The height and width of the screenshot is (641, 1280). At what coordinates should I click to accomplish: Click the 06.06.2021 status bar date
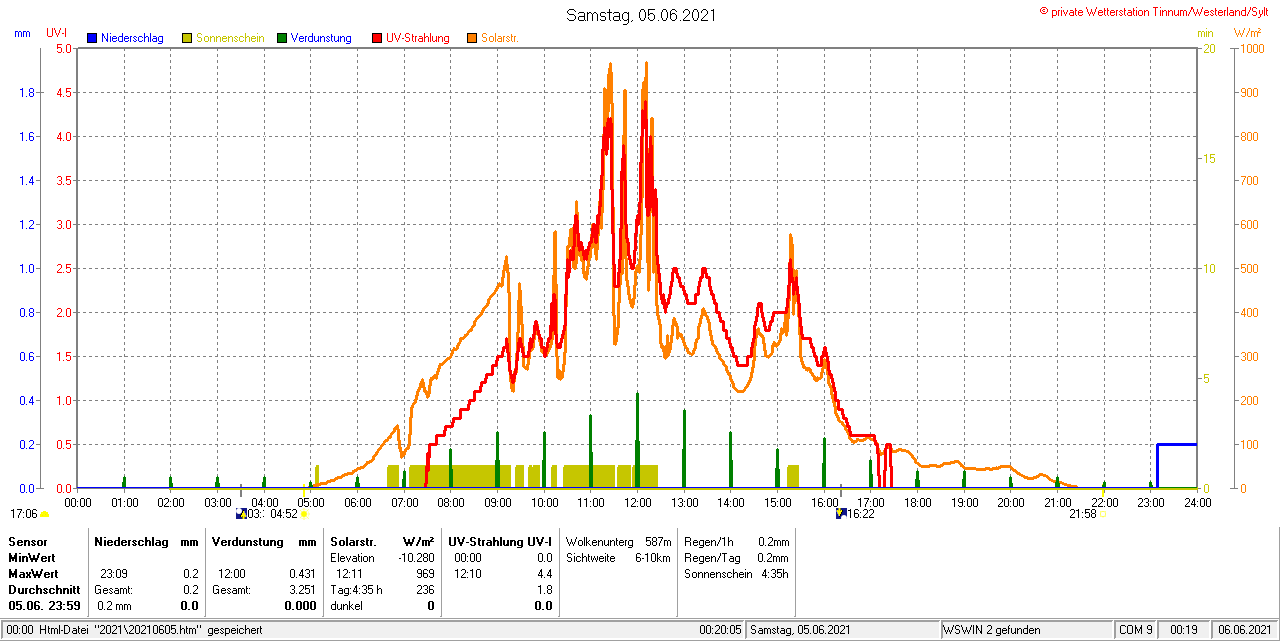pos(1243,630)
